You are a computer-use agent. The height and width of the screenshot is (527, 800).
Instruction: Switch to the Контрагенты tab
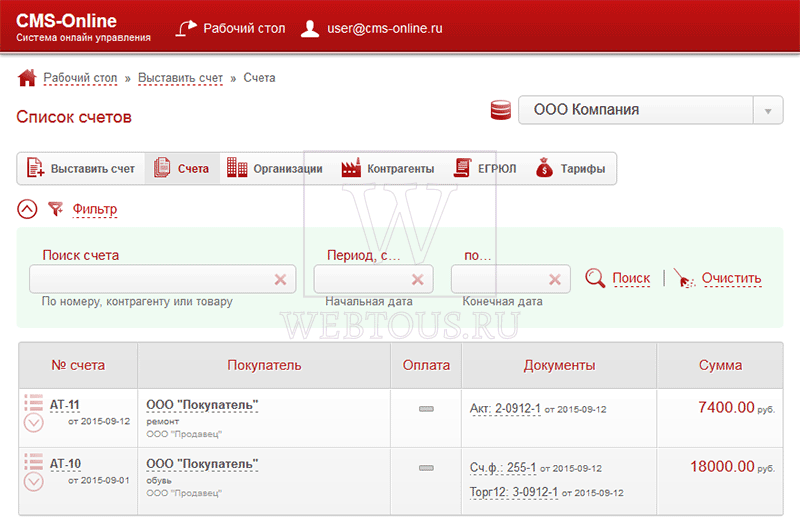388,168
